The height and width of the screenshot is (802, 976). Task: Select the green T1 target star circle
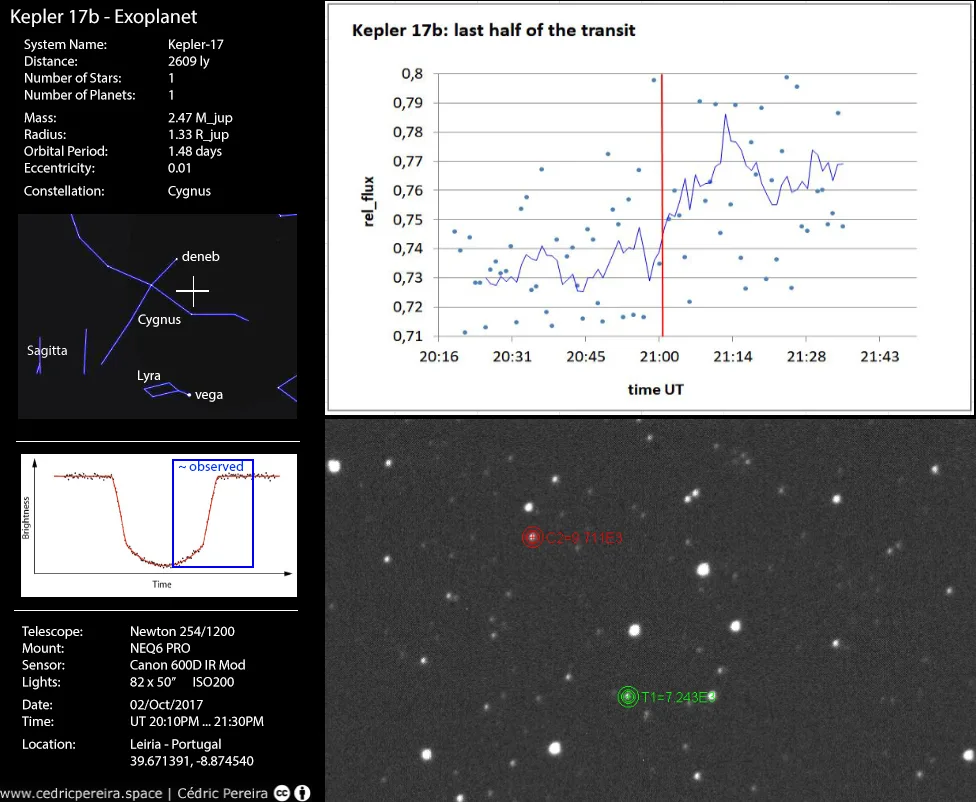[x=628, y=697]
